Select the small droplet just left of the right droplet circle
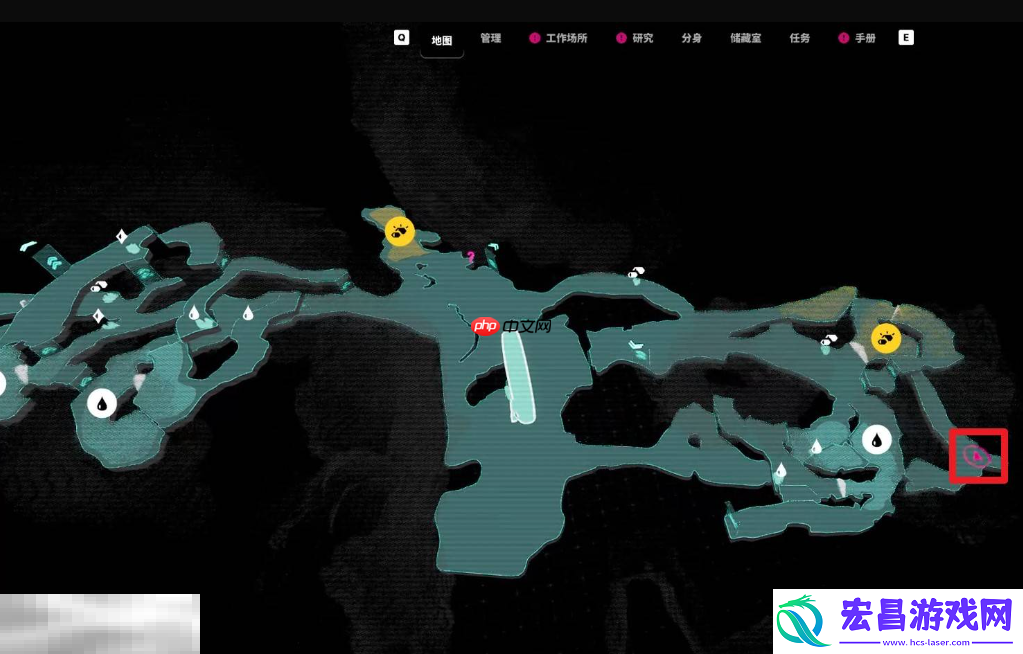The width and height of the screenshot is (1023, 654). pyautogui.click(x=816, y=446)
